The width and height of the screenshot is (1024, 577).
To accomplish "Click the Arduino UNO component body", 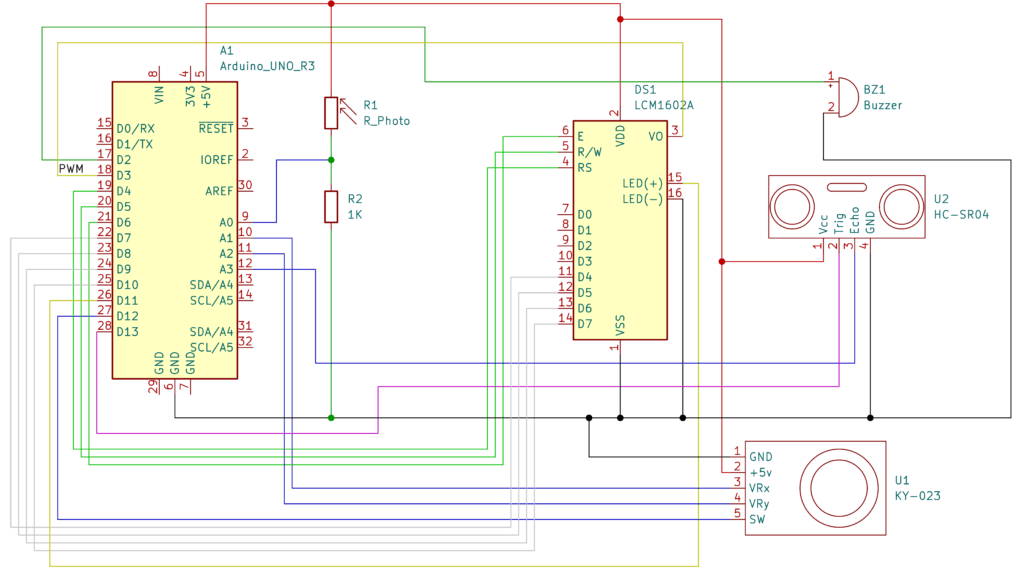I will (x=174, y=230).
